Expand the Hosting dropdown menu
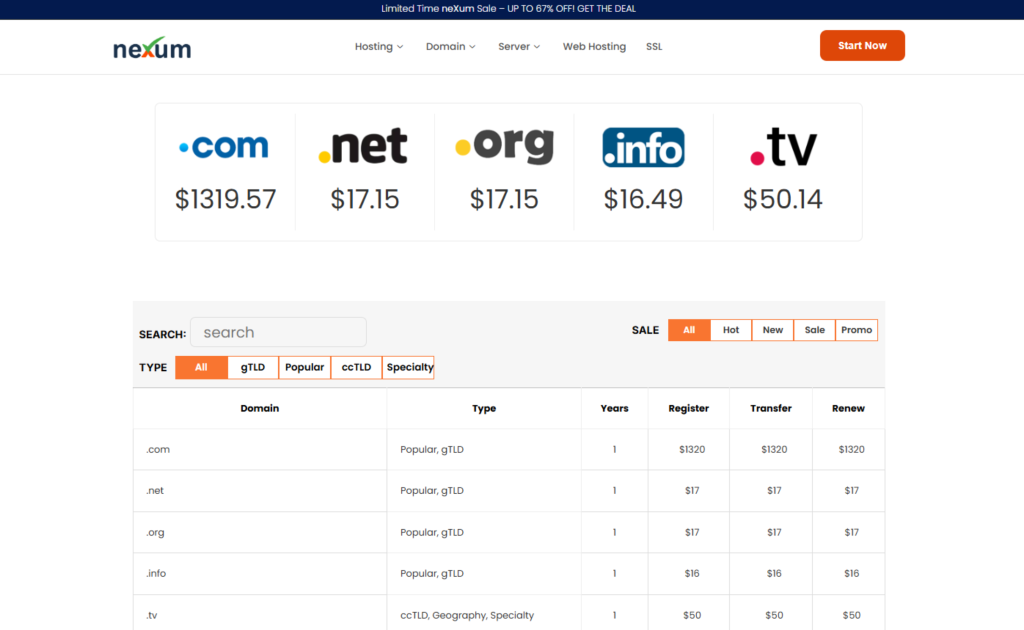This screenshot has height=630, width=1024. coord(379,46)
